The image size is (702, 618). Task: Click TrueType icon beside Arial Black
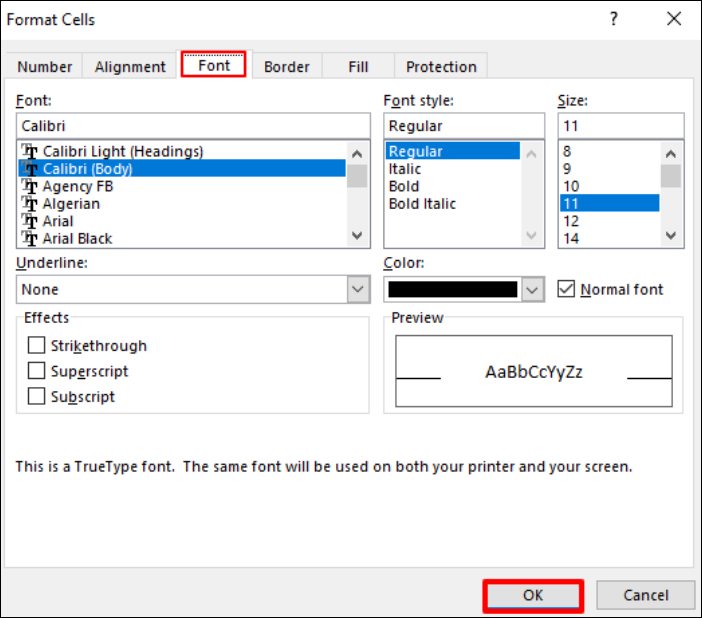30,239
